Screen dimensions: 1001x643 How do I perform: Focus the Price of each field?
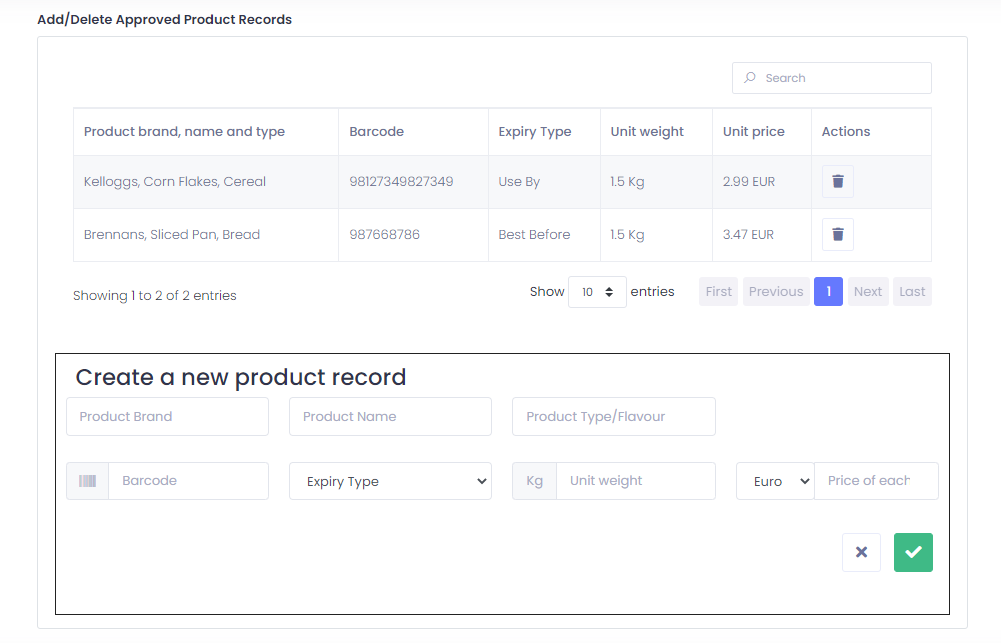(876, 481)
